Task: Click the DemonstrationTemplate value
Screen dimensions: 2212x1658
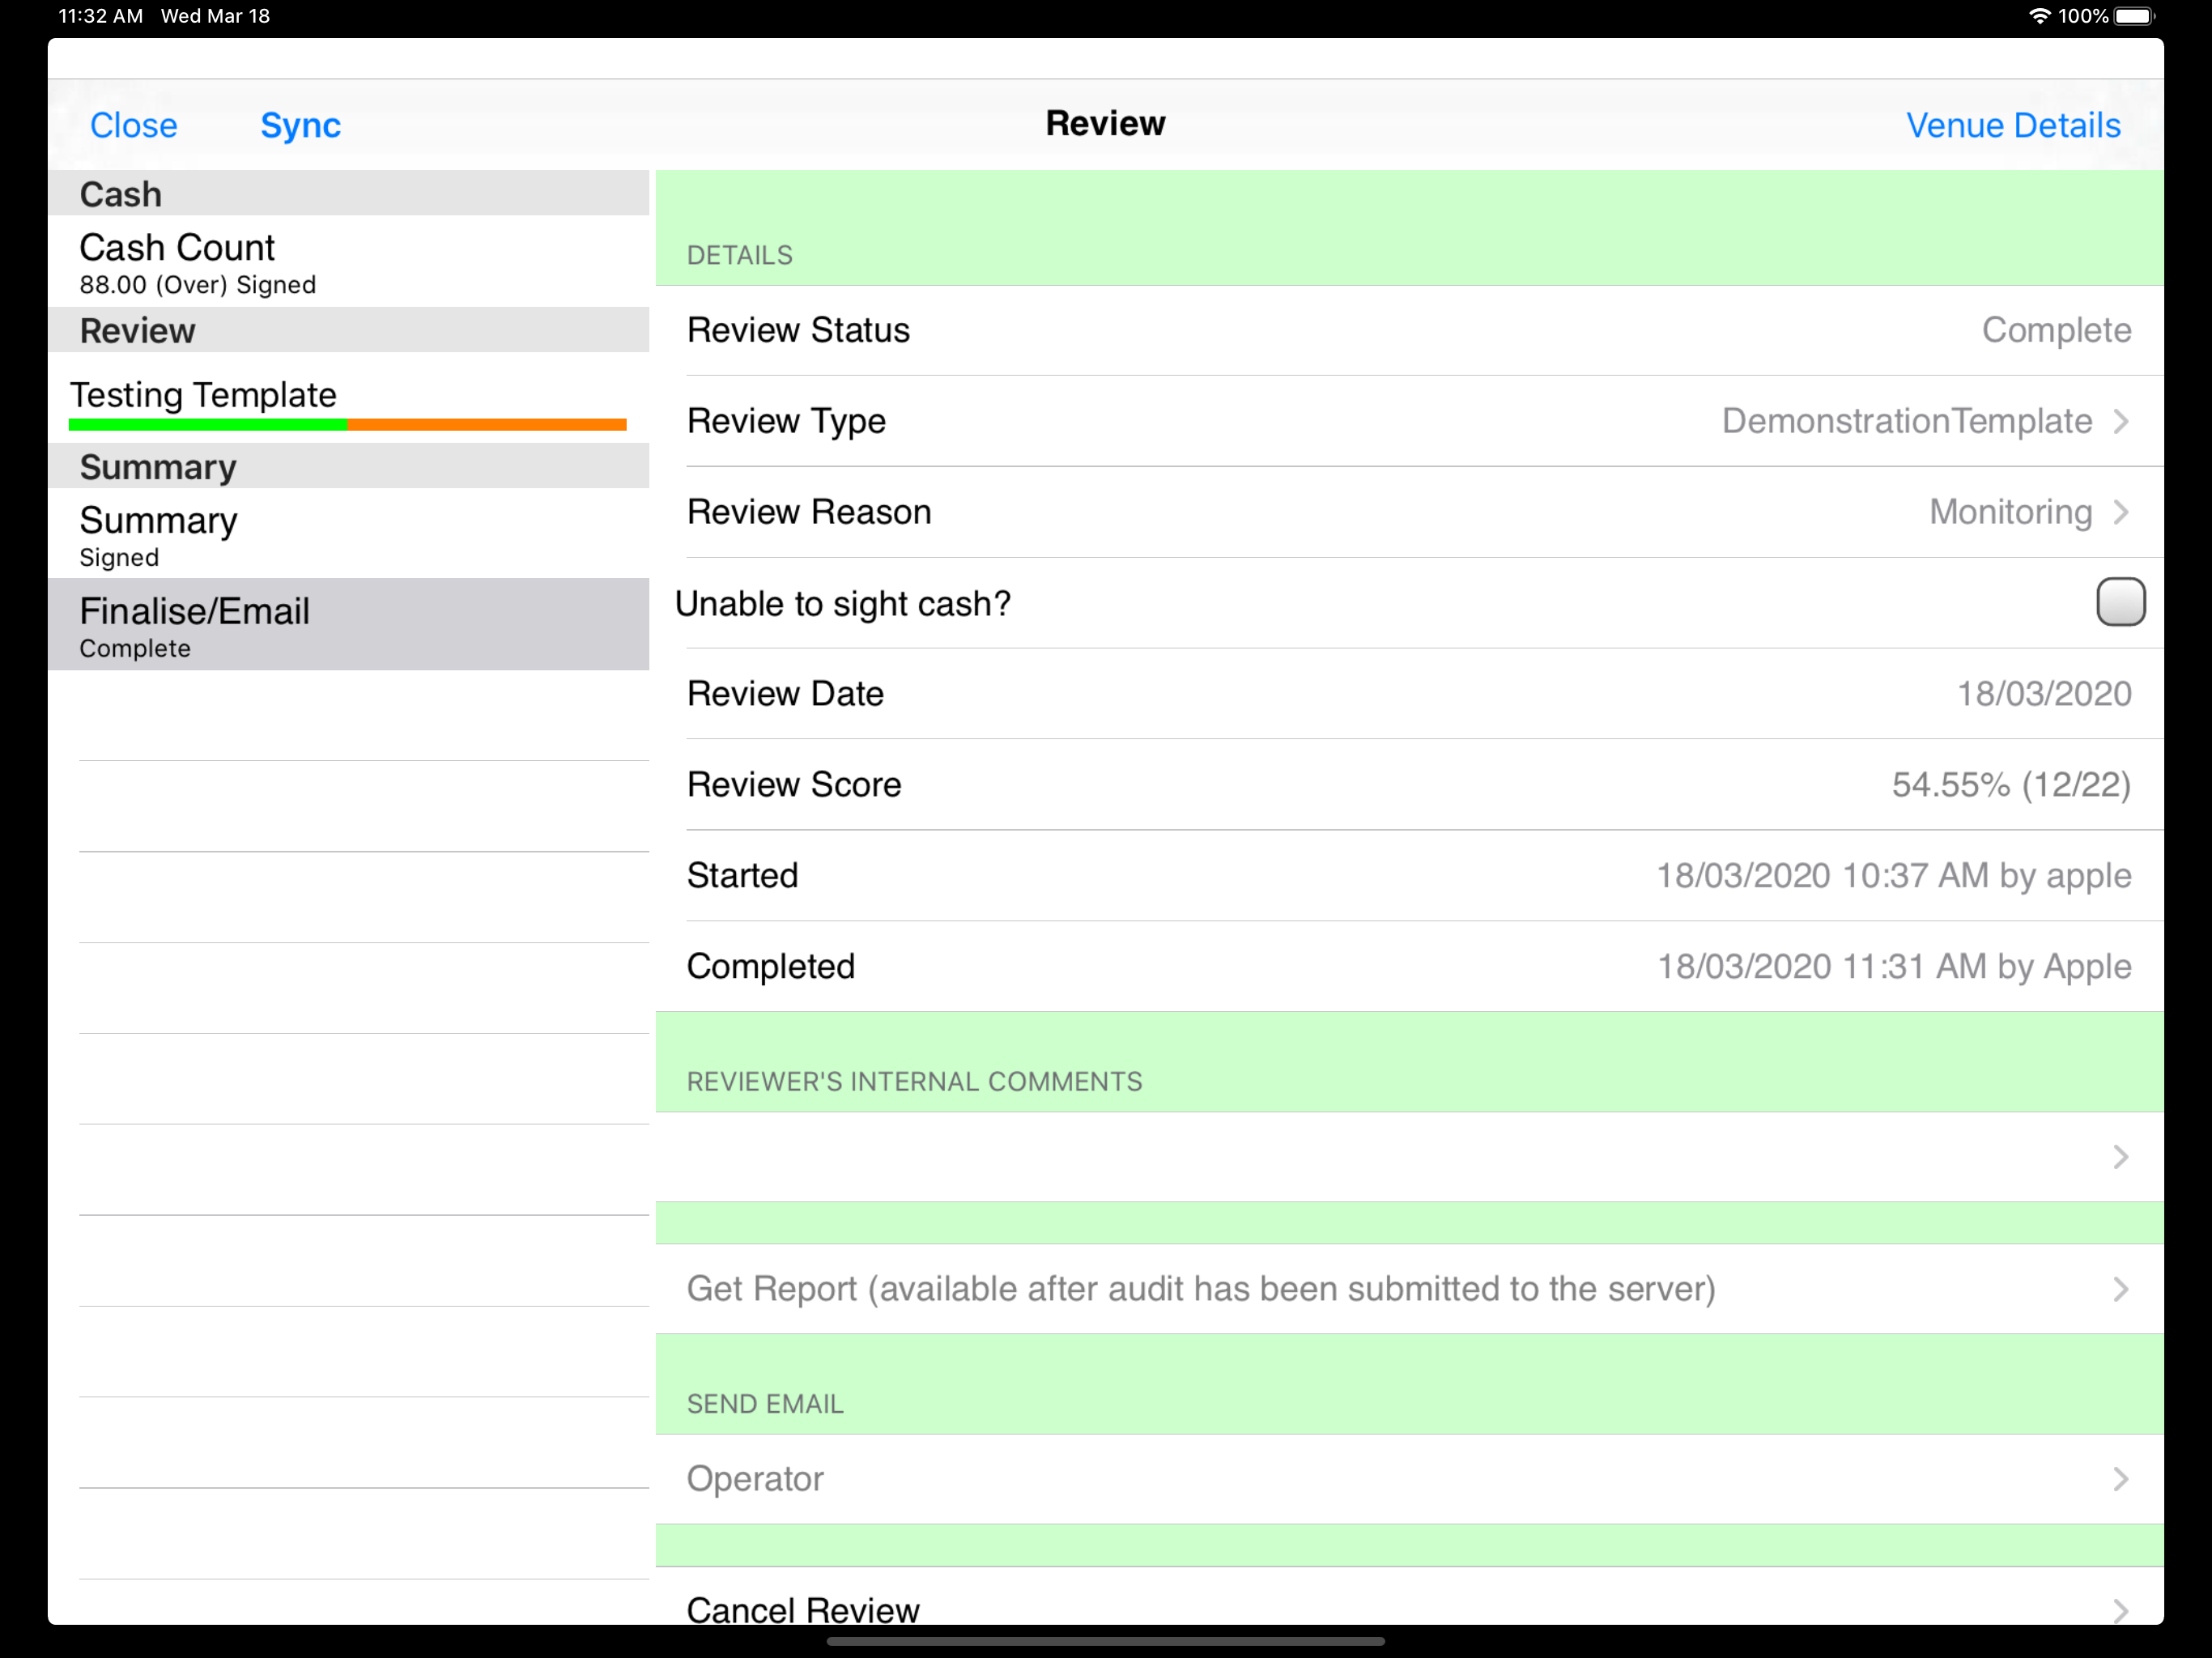Action: [x=1906, y=421]
